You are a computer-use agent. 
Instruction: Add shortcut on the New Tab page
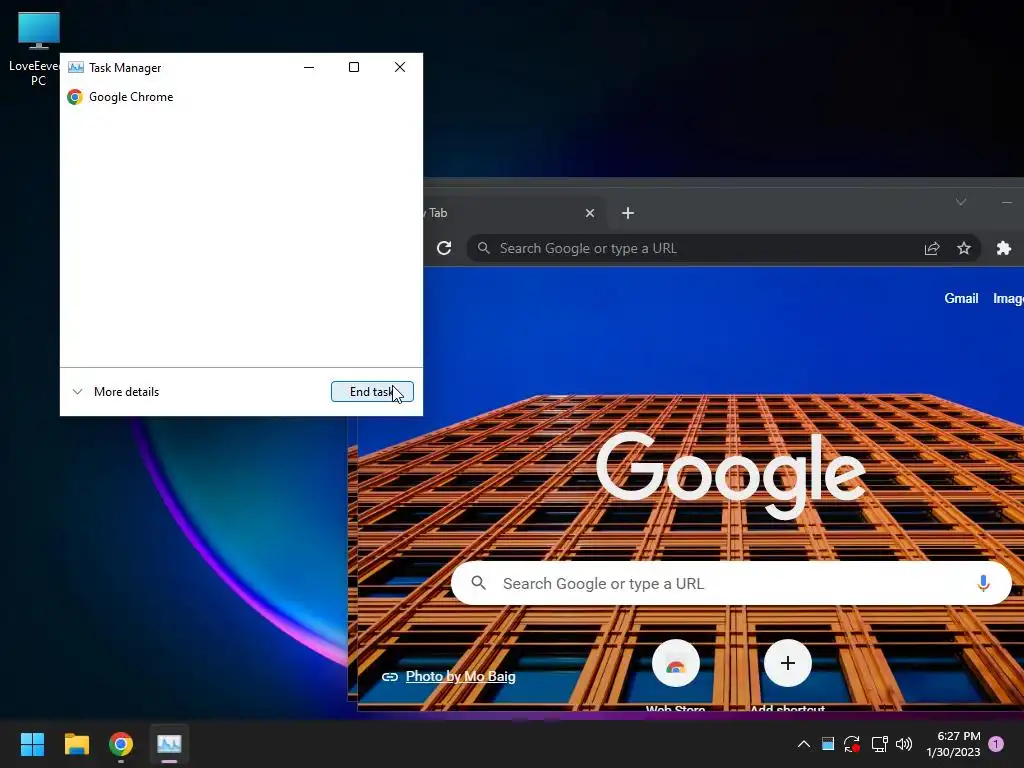click(788, 664)
